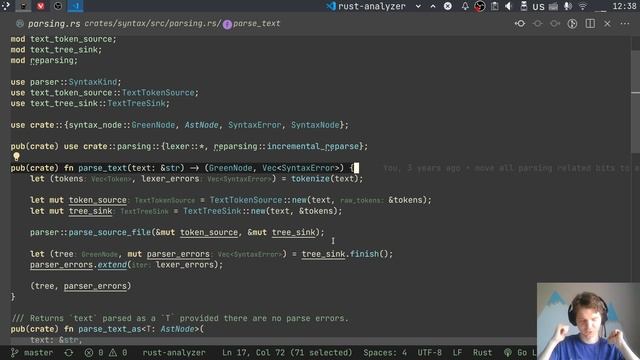The height and width of the screenshot is (360, 640).
Task: Click the tokenize(text) call
Action: coord(324,179)
